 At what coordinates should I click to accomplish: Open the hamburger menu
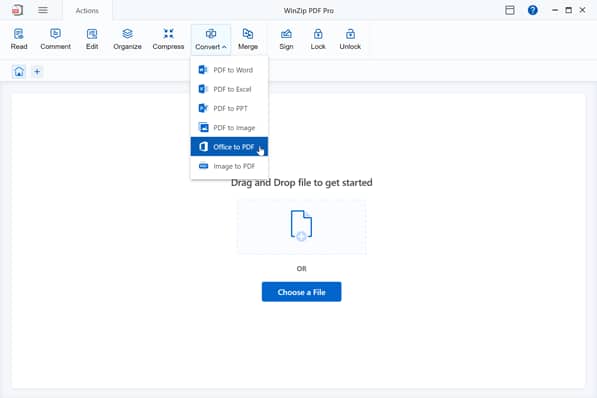coord(43,10)
